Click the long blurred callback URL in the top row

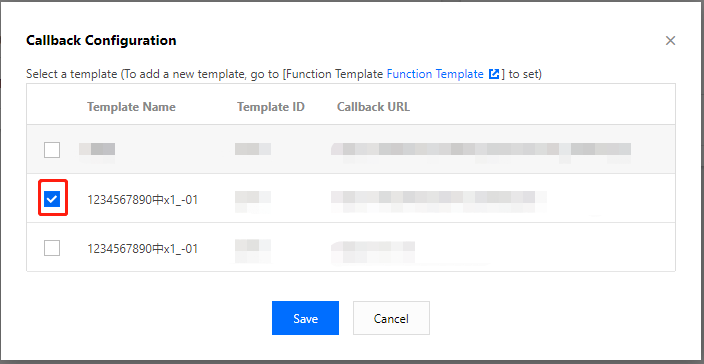(x=481, y=151)
